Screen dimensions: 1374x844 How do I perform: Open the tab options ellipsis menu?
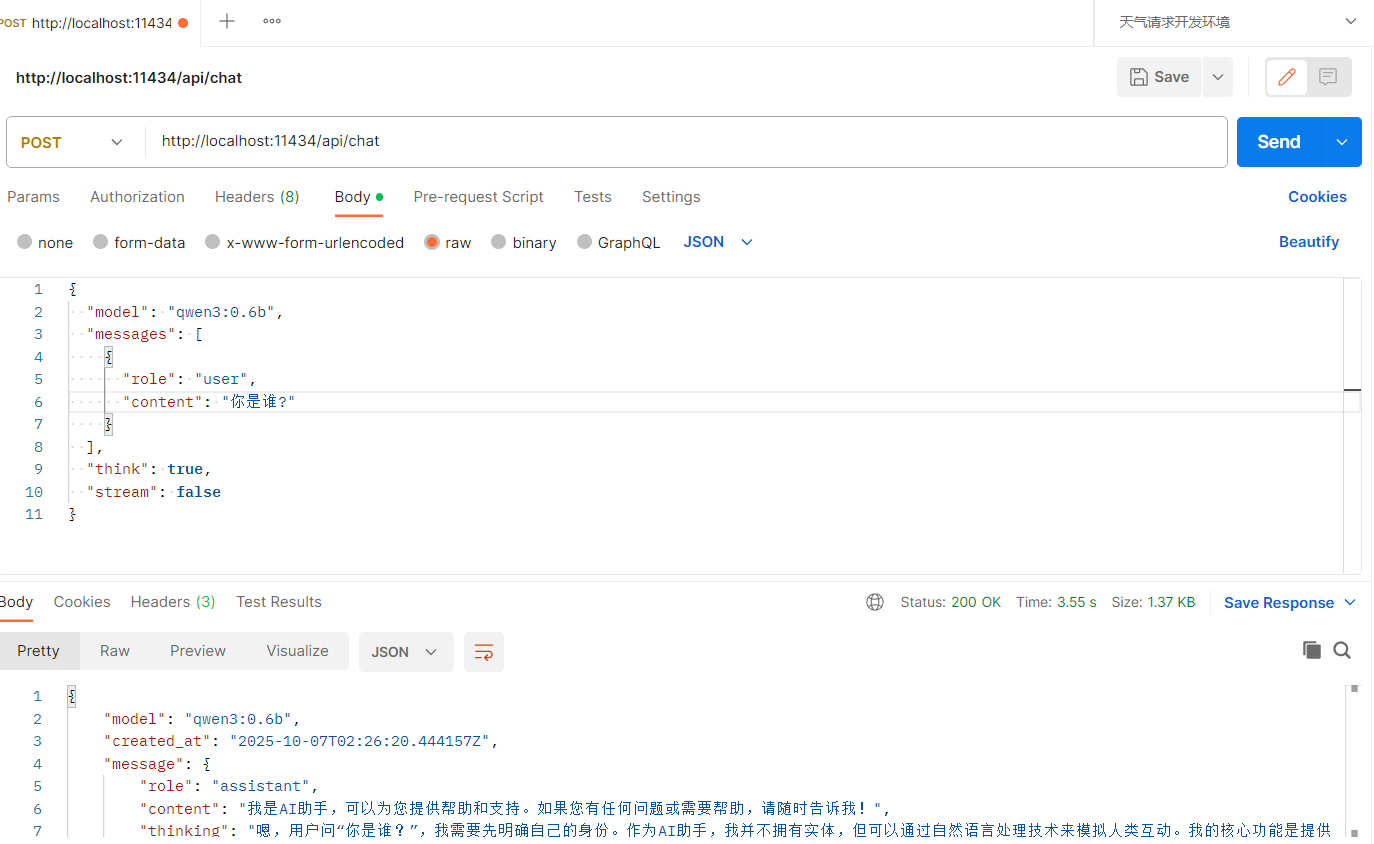[x=272, y=21]
